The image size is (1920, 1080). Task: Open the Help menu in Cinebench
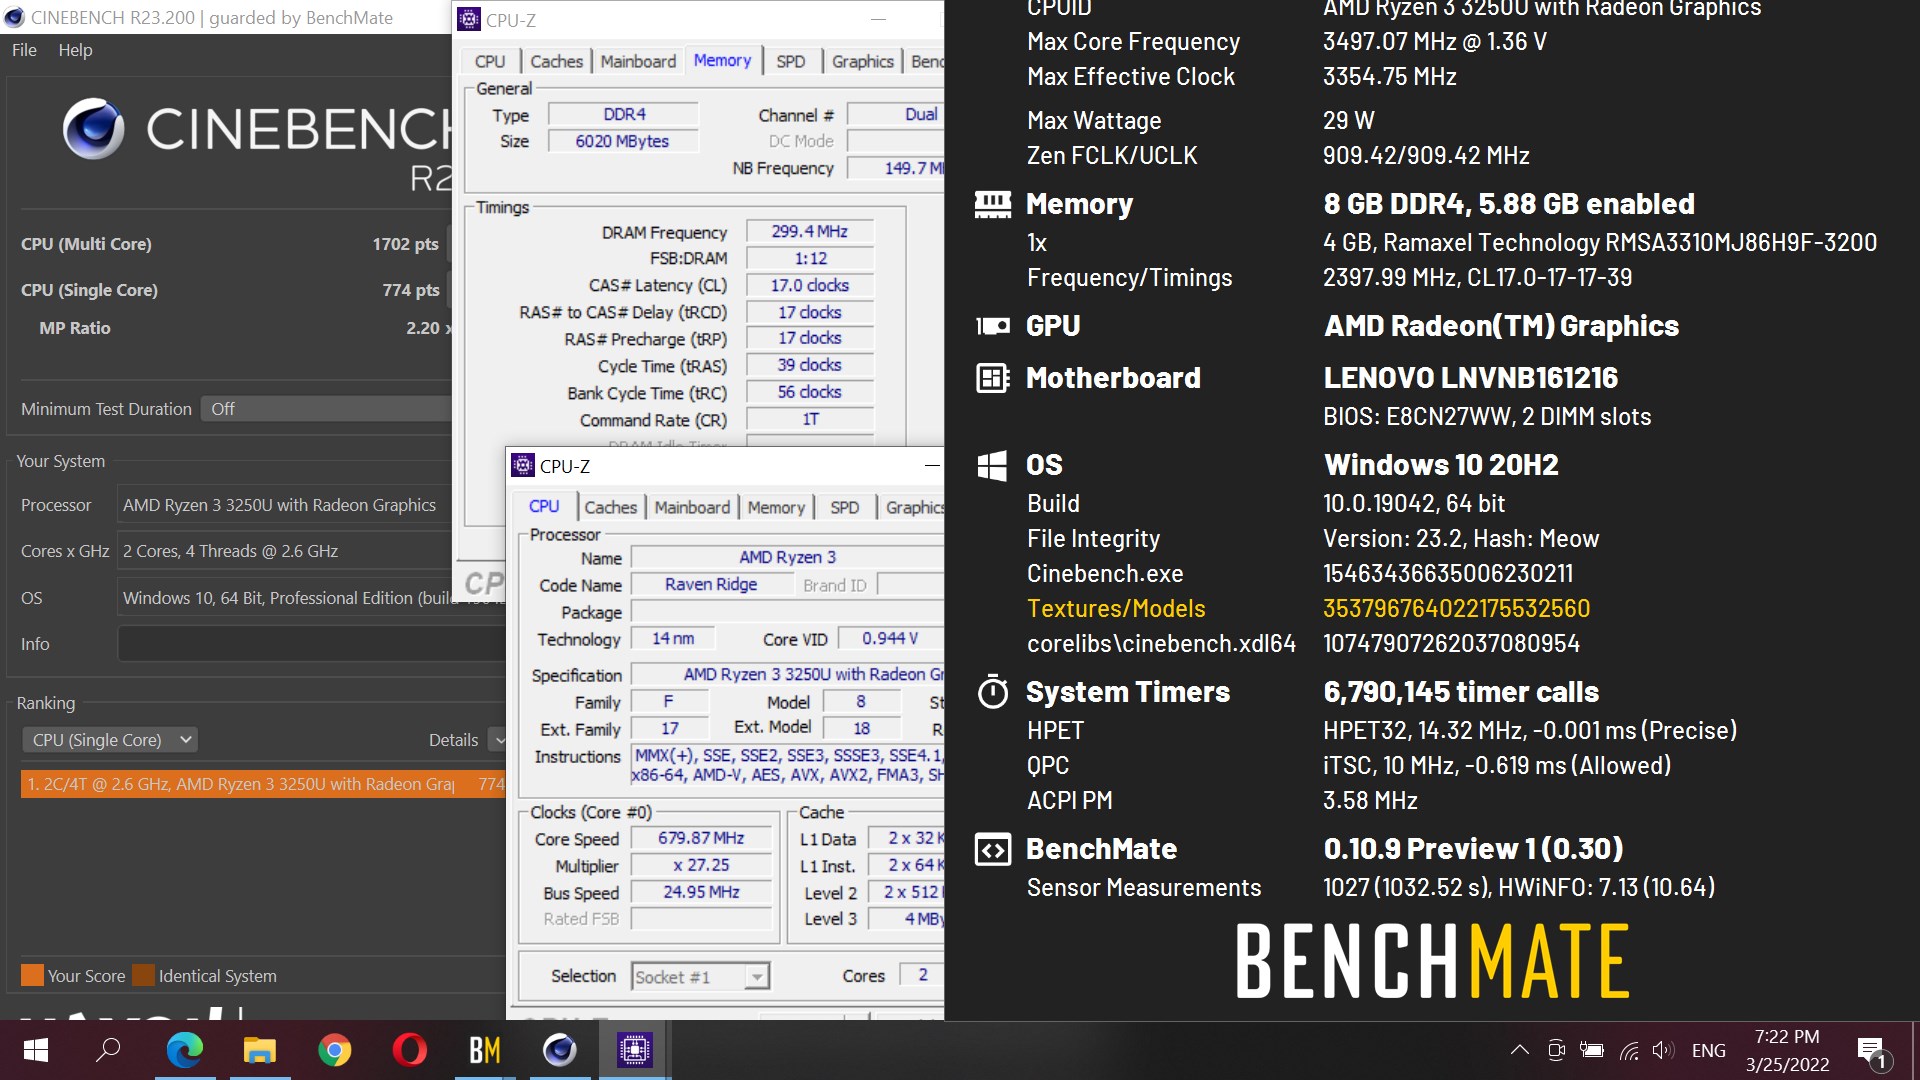[75, 50]
